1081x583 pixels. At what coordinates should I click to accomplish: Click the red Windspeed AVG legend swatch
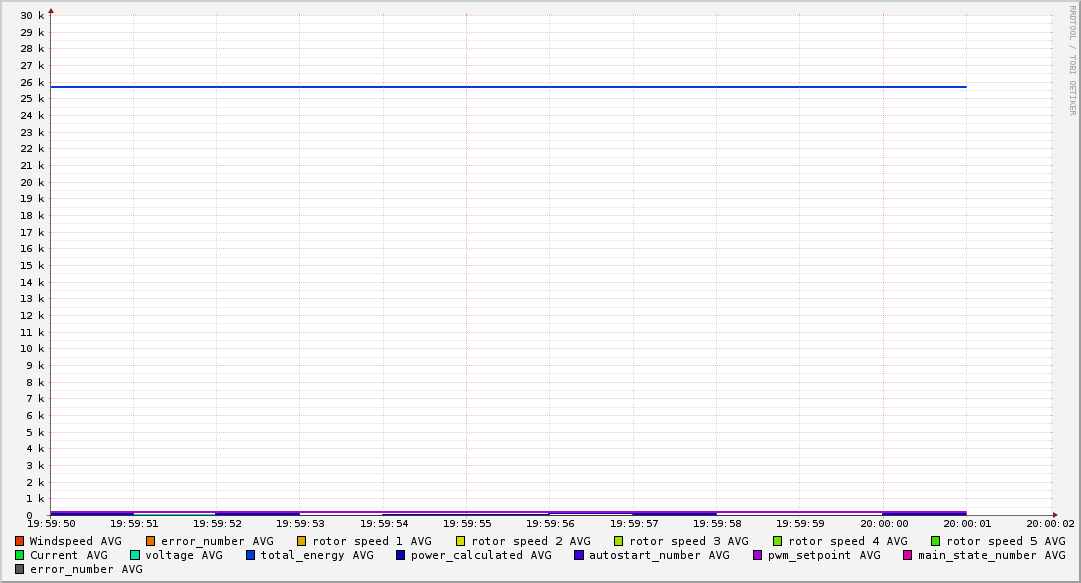pyautogui.click(x=20, y=541)
